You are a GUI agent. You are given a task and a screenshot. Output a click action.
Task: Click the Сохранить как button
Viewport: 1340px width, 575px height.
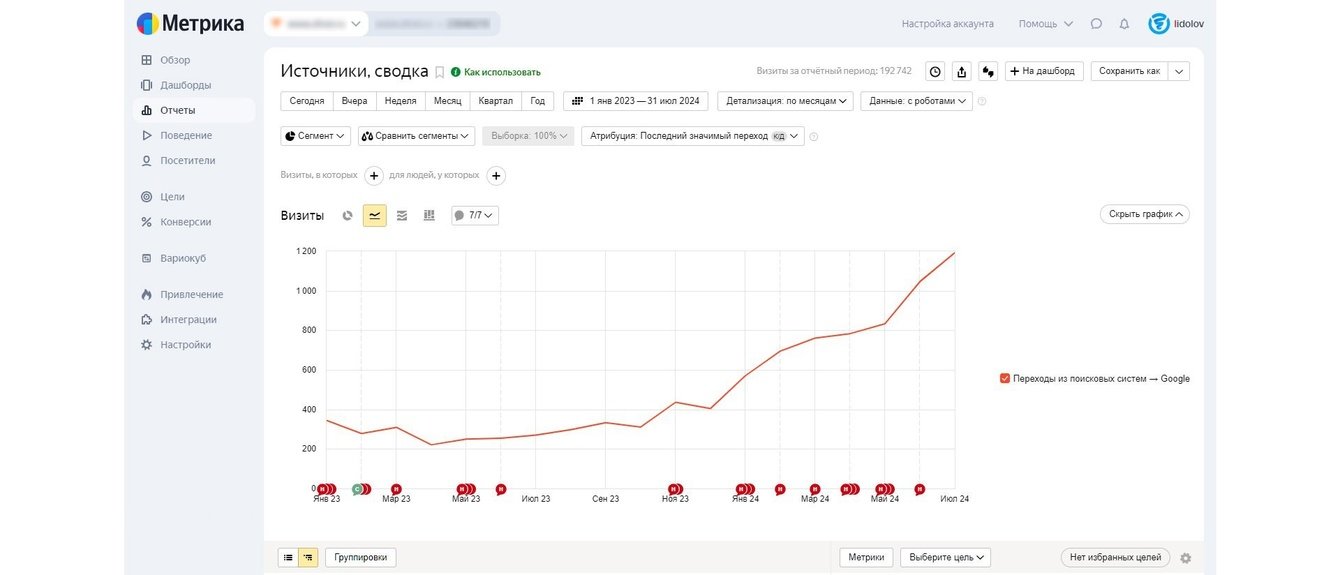(1129, 71)
